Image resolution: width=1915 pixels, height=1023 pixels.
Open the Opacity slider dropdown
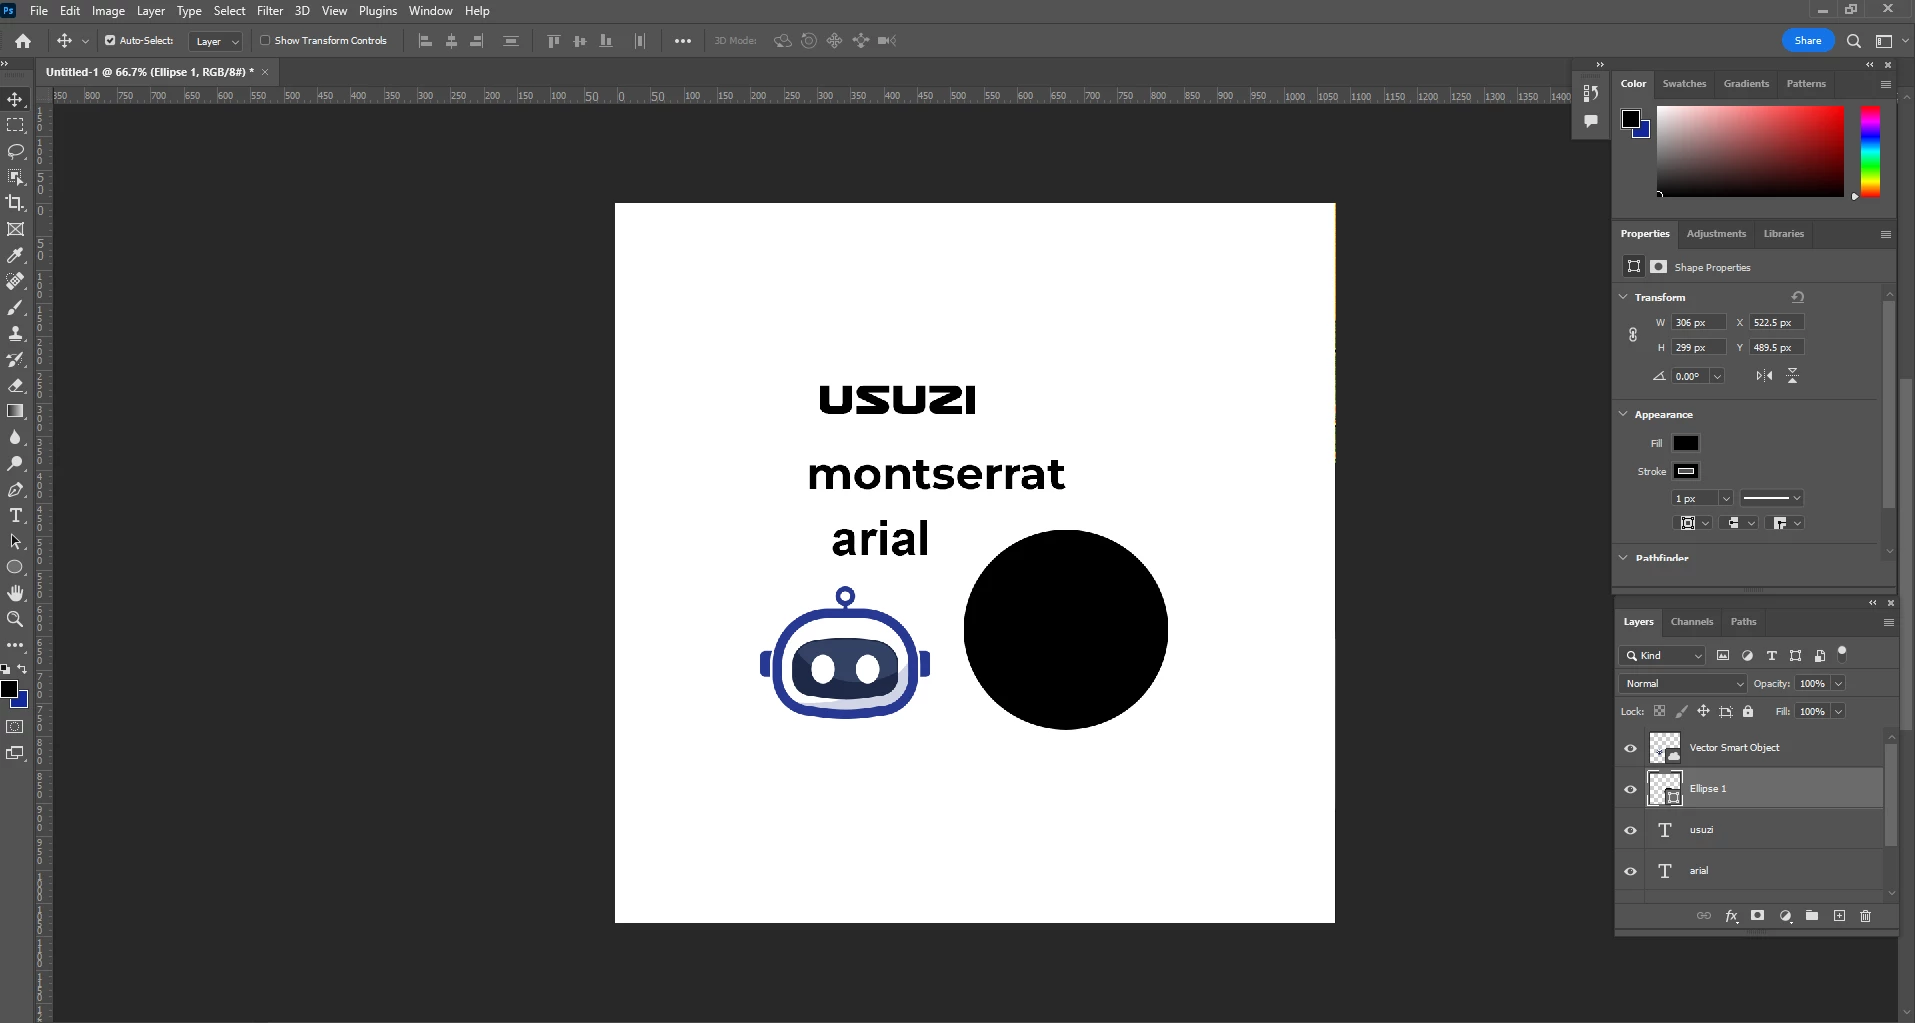[x=1838, y=684]
